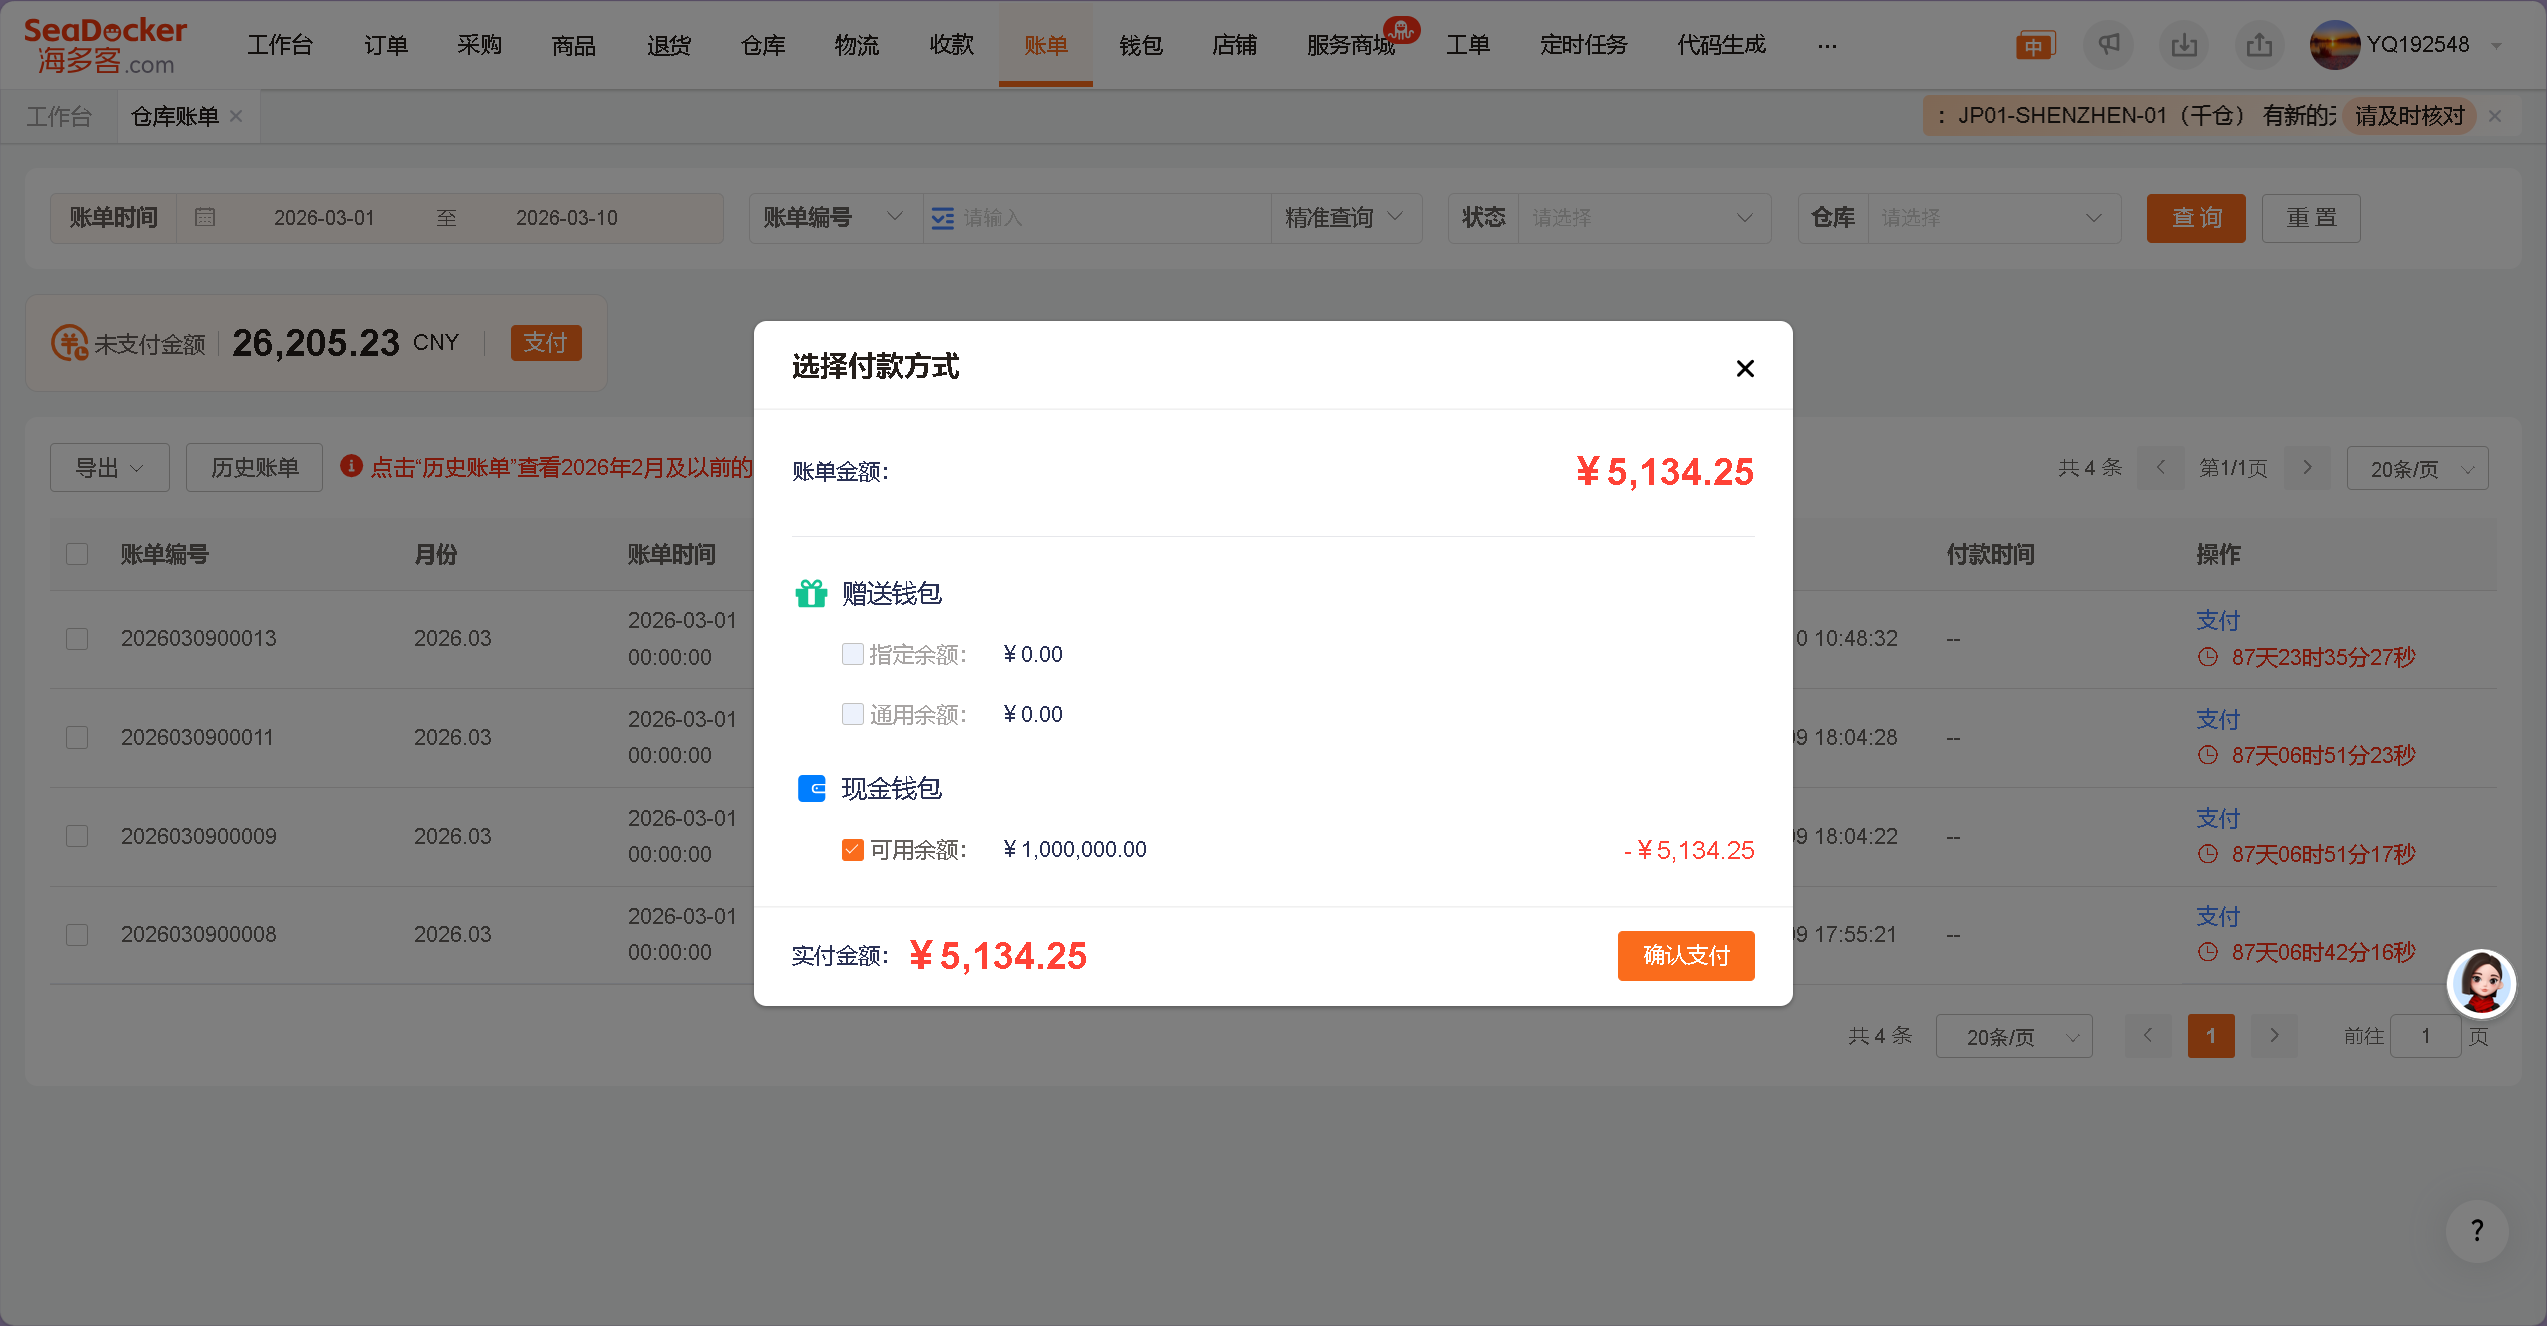Expand the status dropdown filter
This screenshot has height=1326, width=2547.
[1642, 218]
